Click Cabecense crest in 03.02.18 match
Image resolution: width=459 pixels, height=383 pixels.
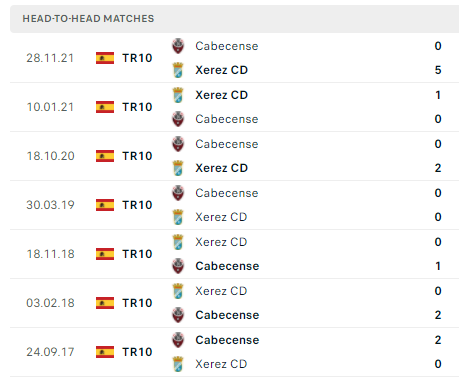coord(178,315)
